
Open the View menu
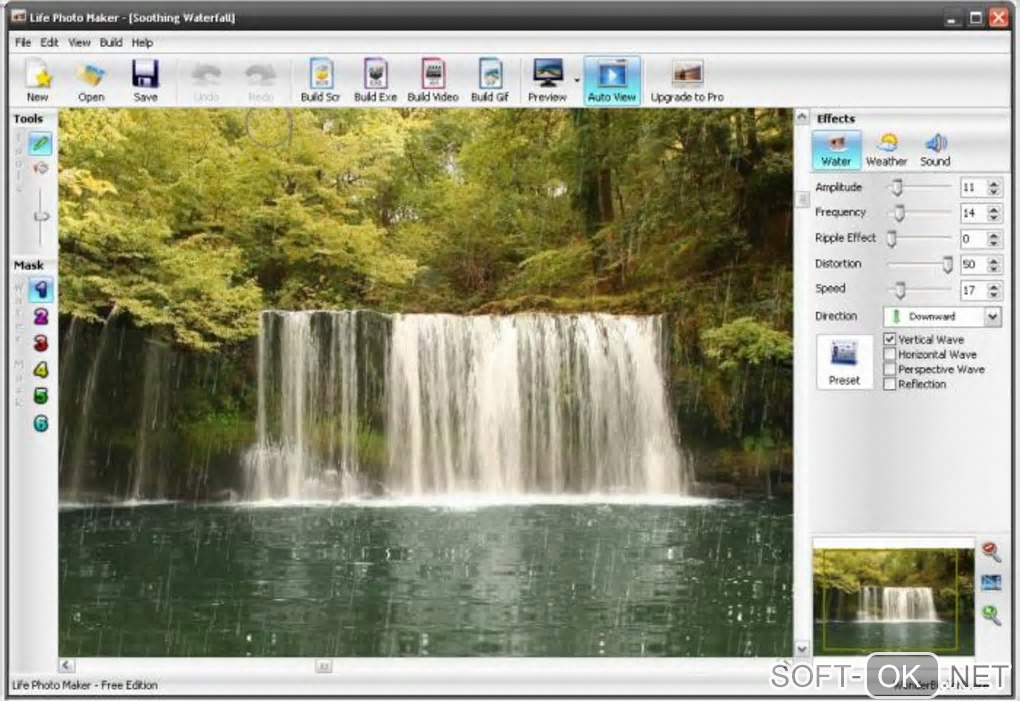[x=79, y=43]
